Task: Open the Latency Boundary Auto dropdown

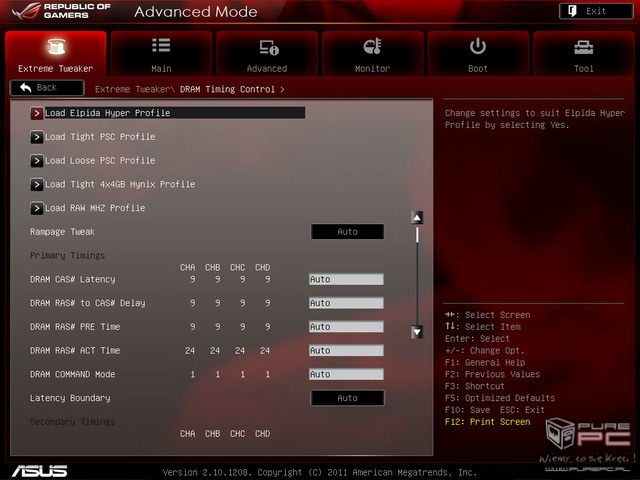Action: (x=347, y=398)
